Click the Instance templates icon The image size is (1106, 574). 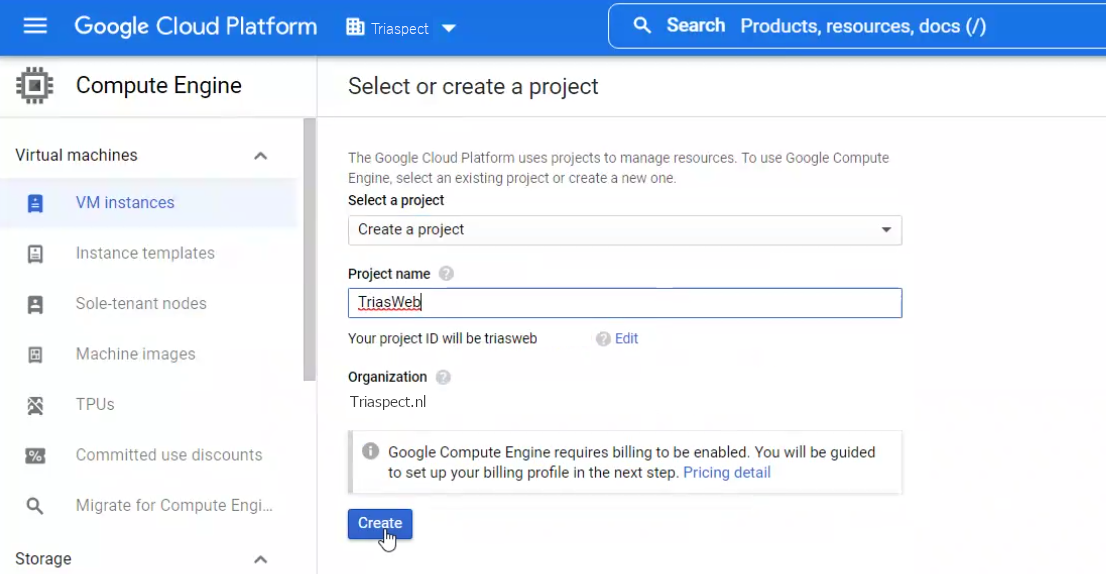tap(35, 254)
